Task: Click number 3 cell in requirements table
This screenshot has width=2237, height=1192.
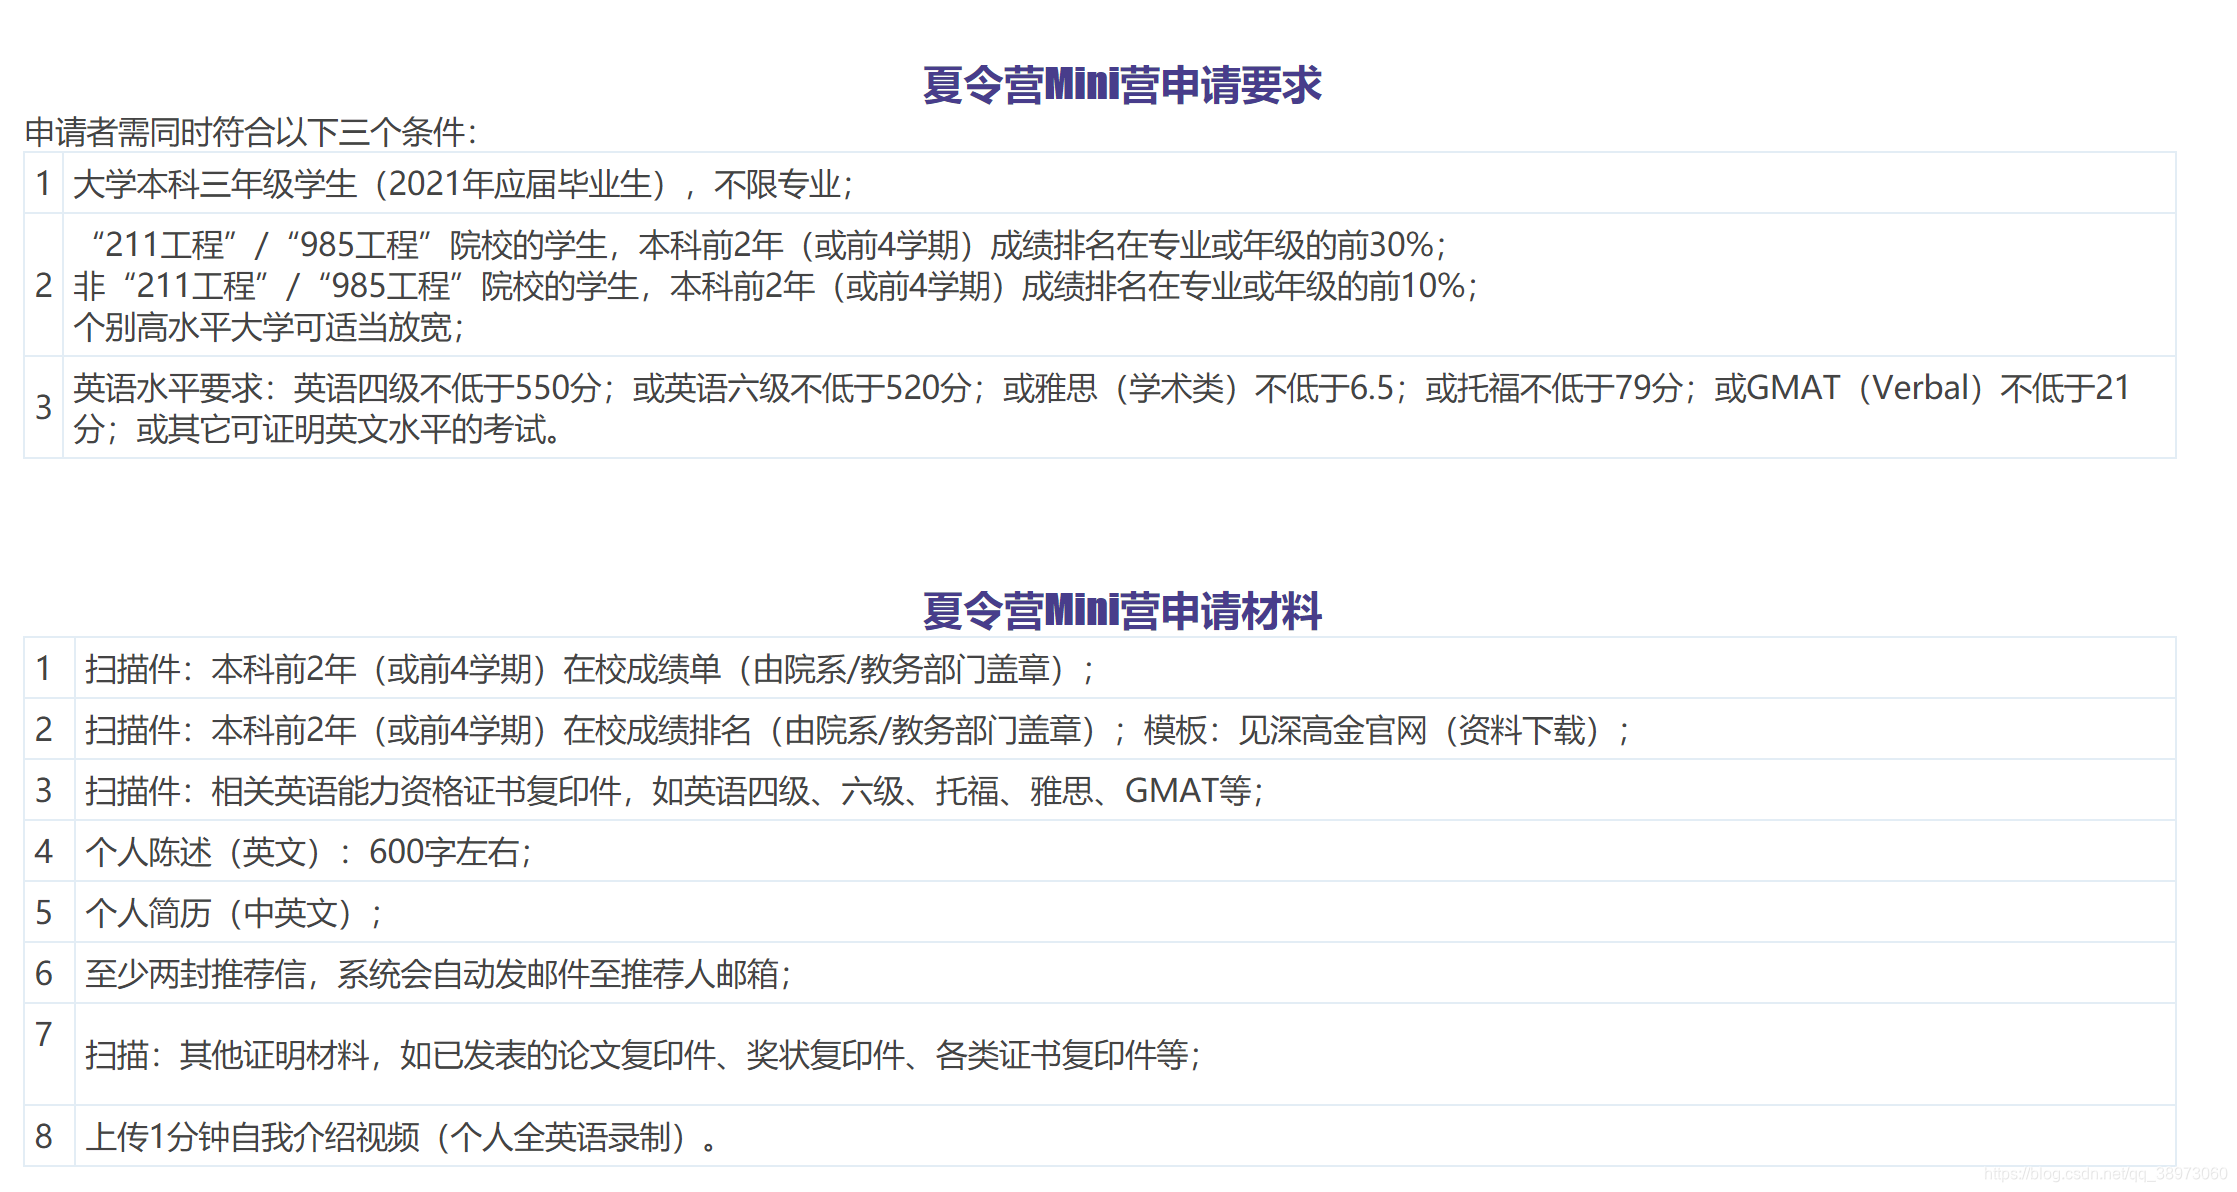Action: 44,408
